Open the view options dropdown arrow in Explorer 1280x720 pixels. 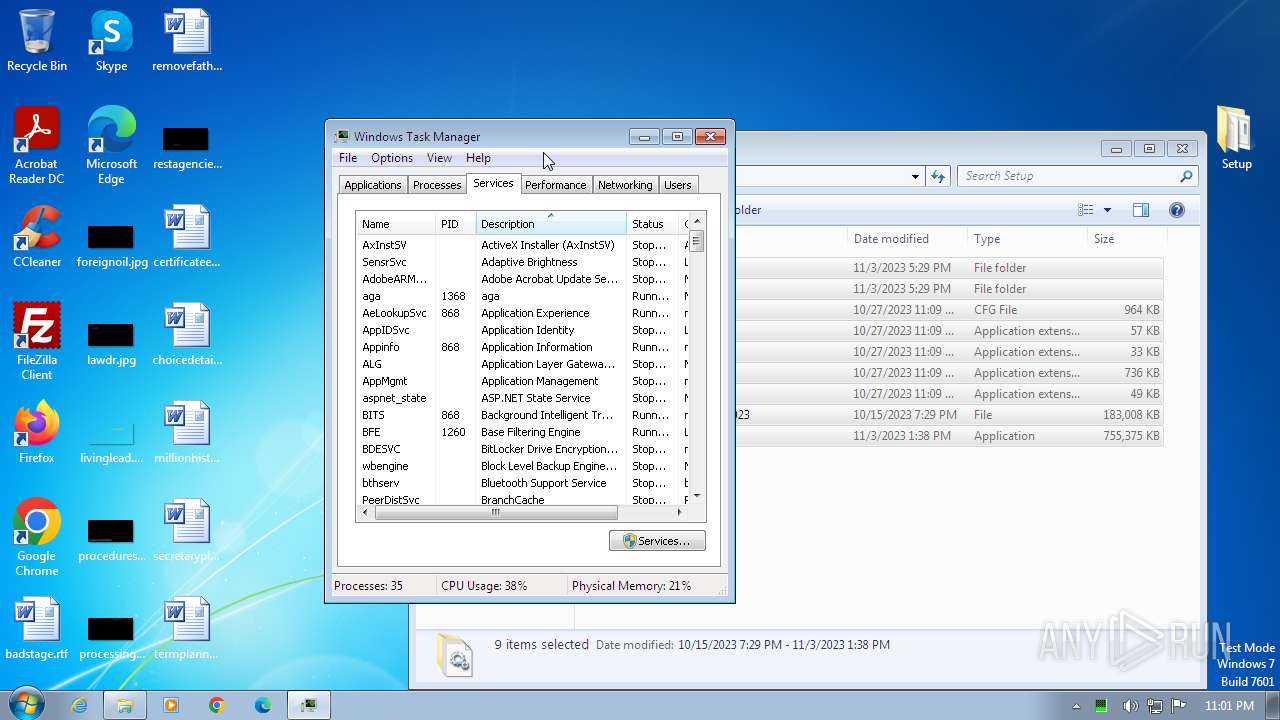pyautogui.click(x=1107, y=210)
